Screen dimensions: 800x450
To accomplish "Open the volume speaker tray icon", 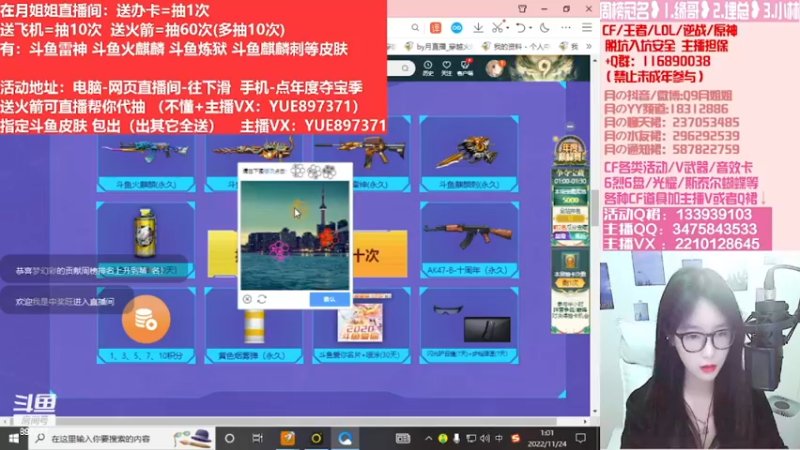I will tap(485, 438).
